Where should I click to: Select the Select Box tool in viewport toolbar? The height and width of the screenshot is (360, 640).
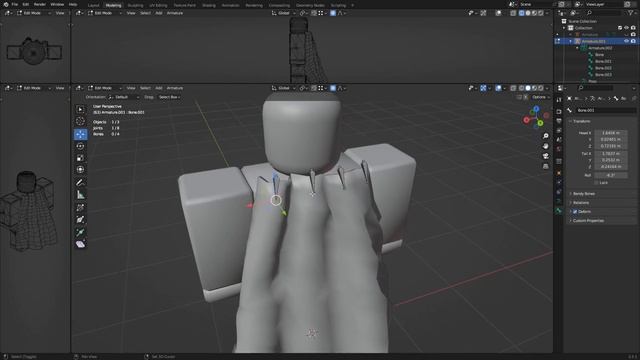point(80,109)
